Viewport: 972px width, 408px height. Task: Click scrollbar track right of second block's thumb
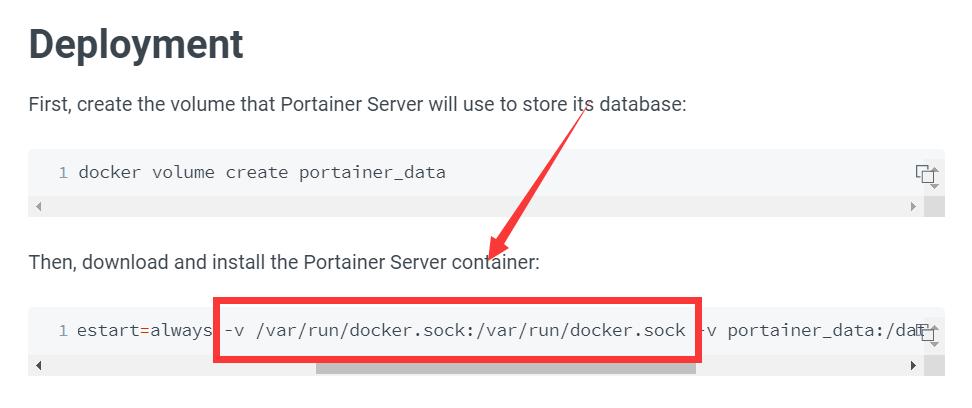[800, 366]
